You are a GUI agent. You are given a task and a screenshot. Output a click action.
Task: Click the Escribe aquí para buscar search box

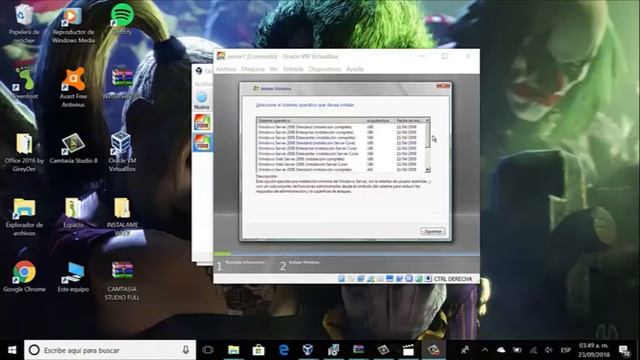(x=110, y=350)
